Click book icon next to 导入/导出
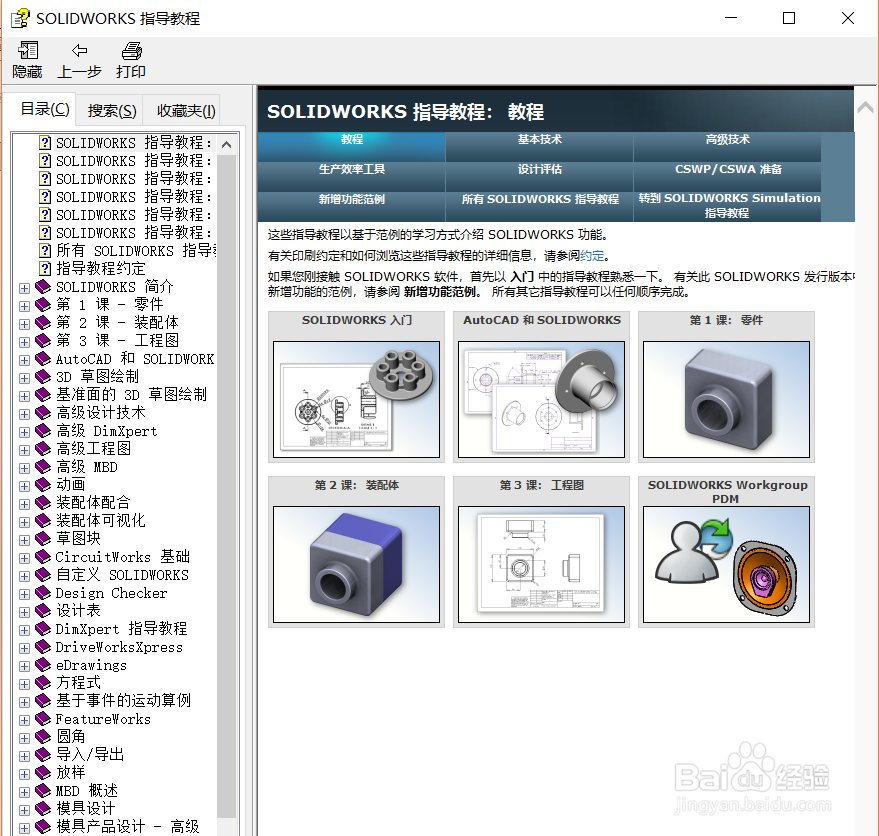The width and height of the screenshot is (879, 836). [43, 755]
